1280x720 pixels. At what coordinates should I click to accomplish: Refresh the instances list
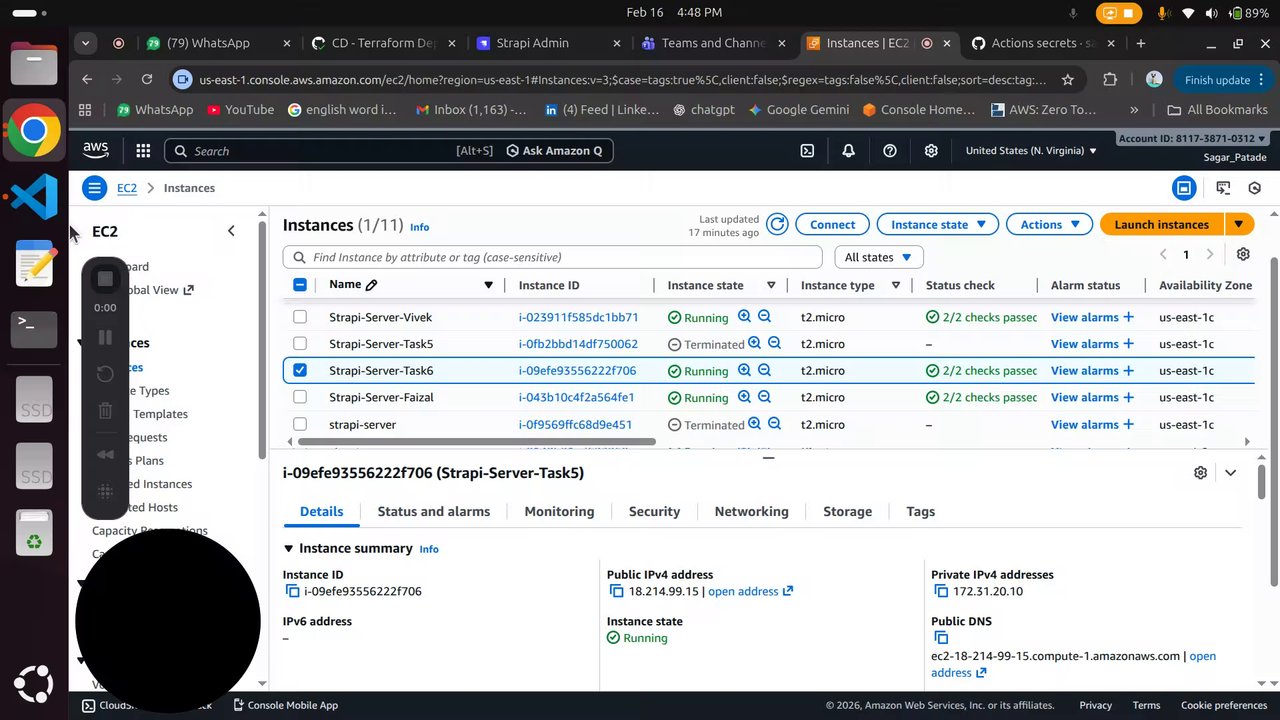click(777, 225)
